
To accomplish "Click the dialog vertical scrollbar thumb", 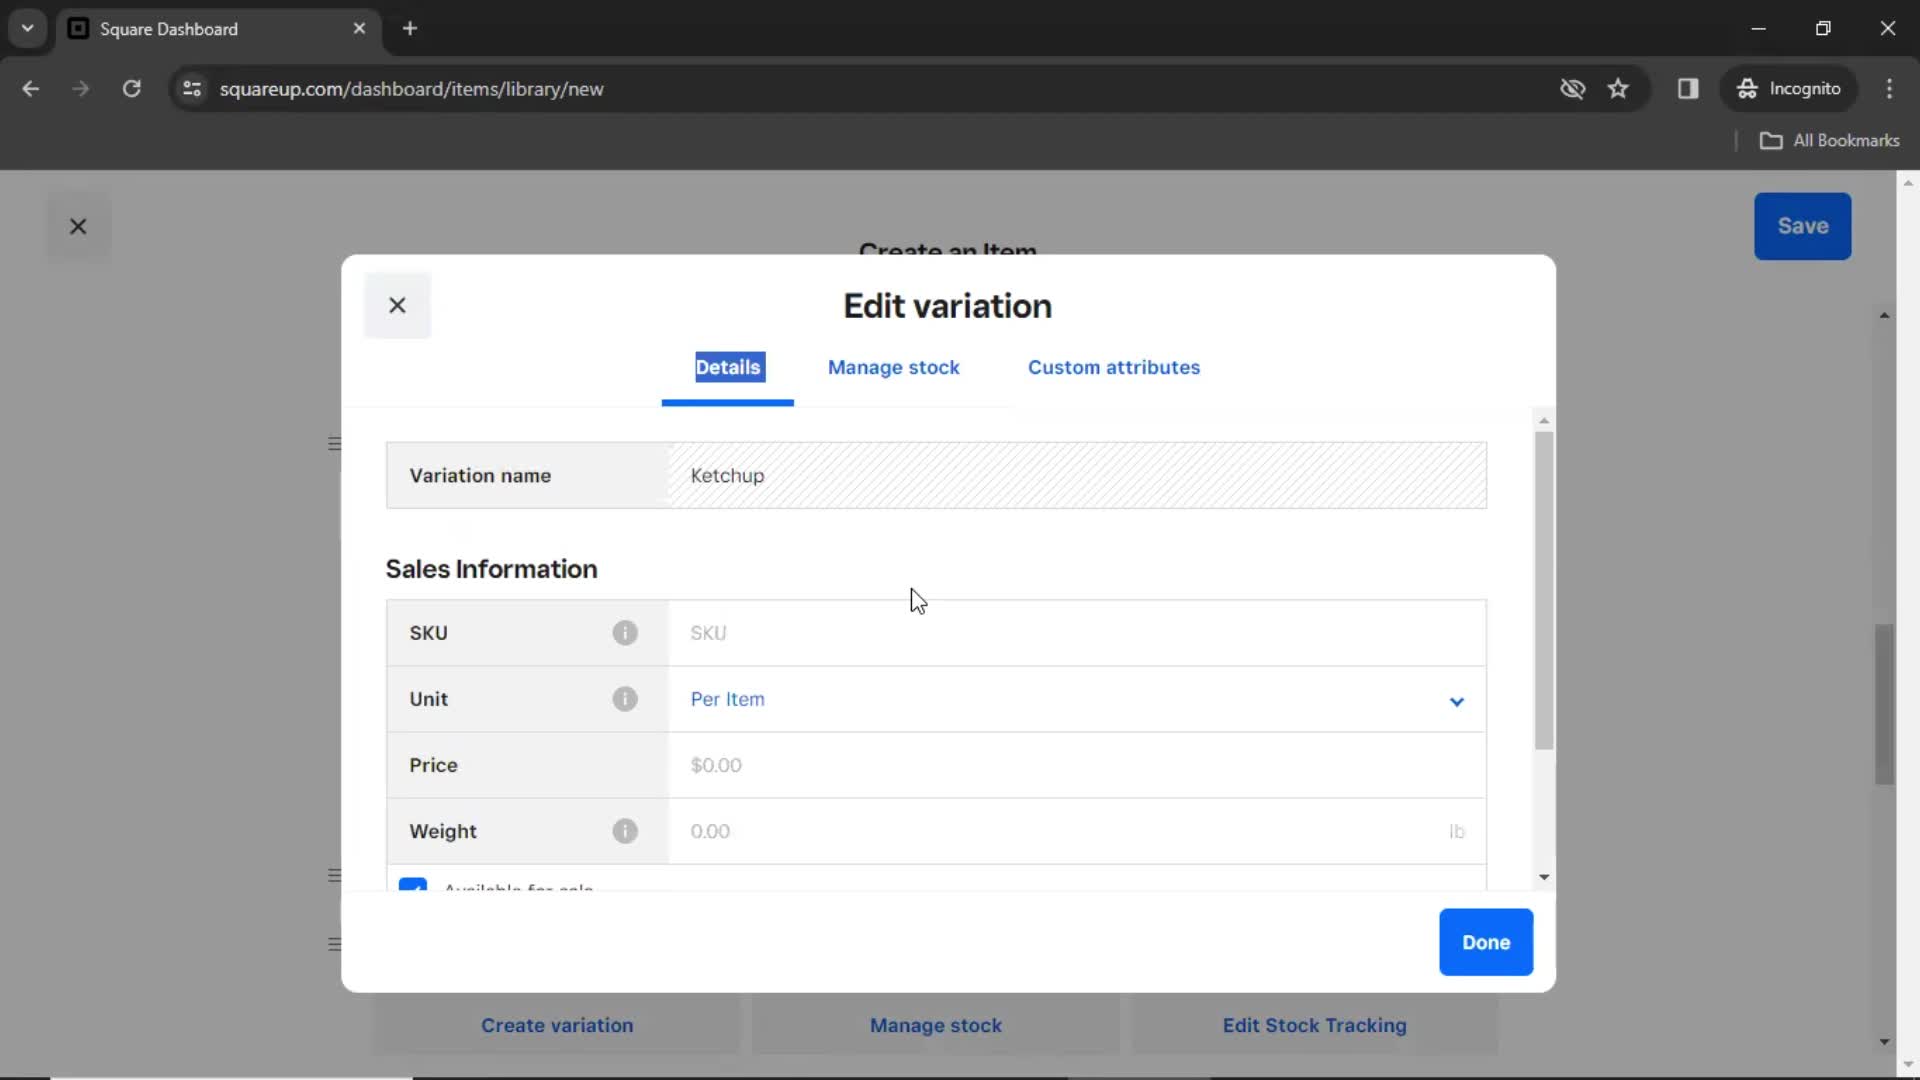I will point(1544,590).
